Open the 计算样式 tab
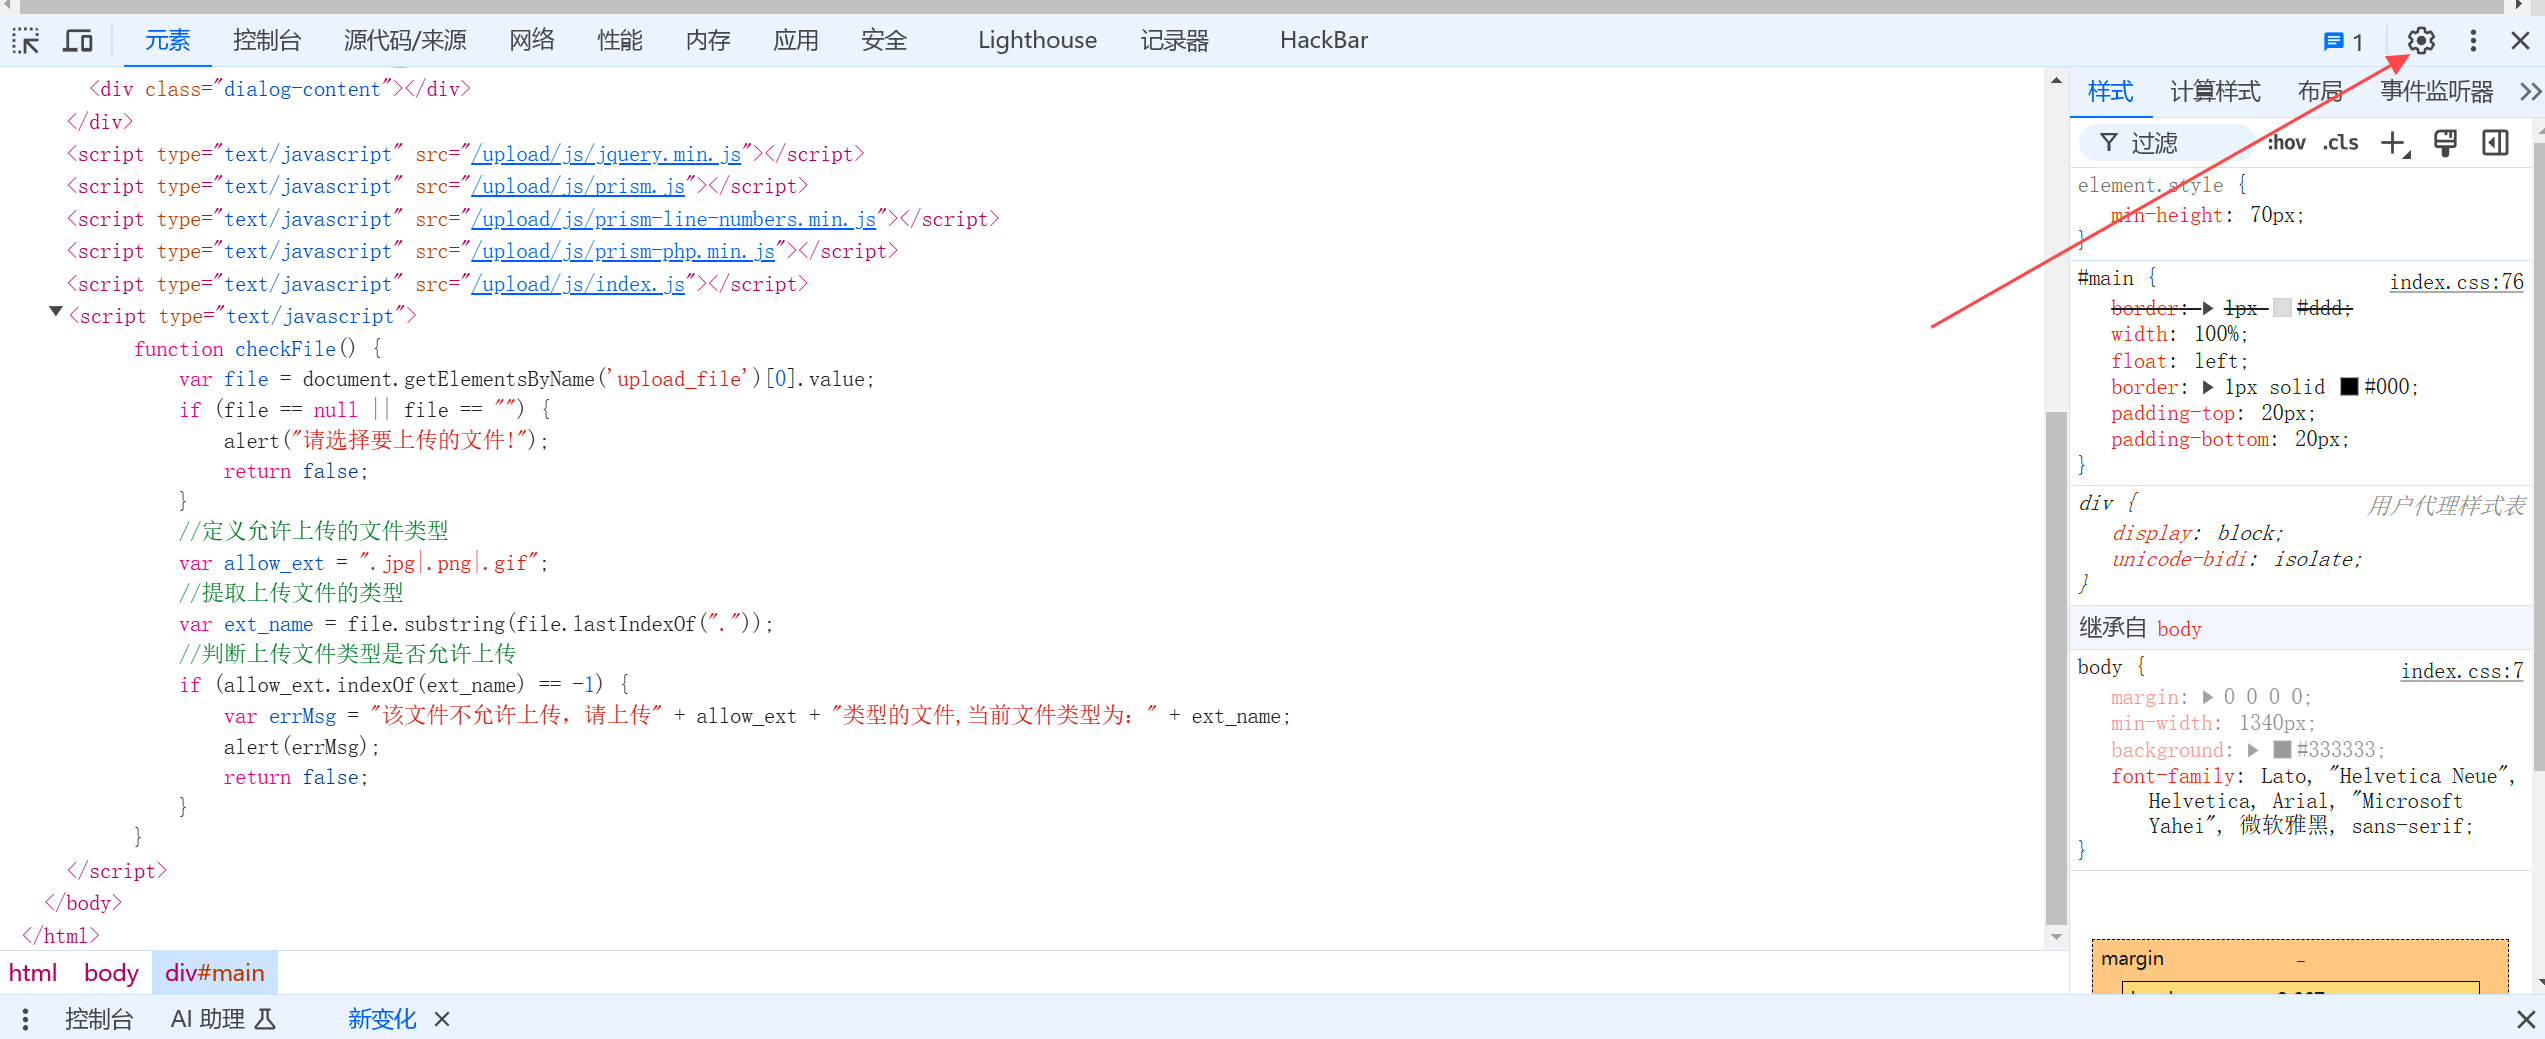Viewport: 2545px width, 1039px height. (2215, 92)
